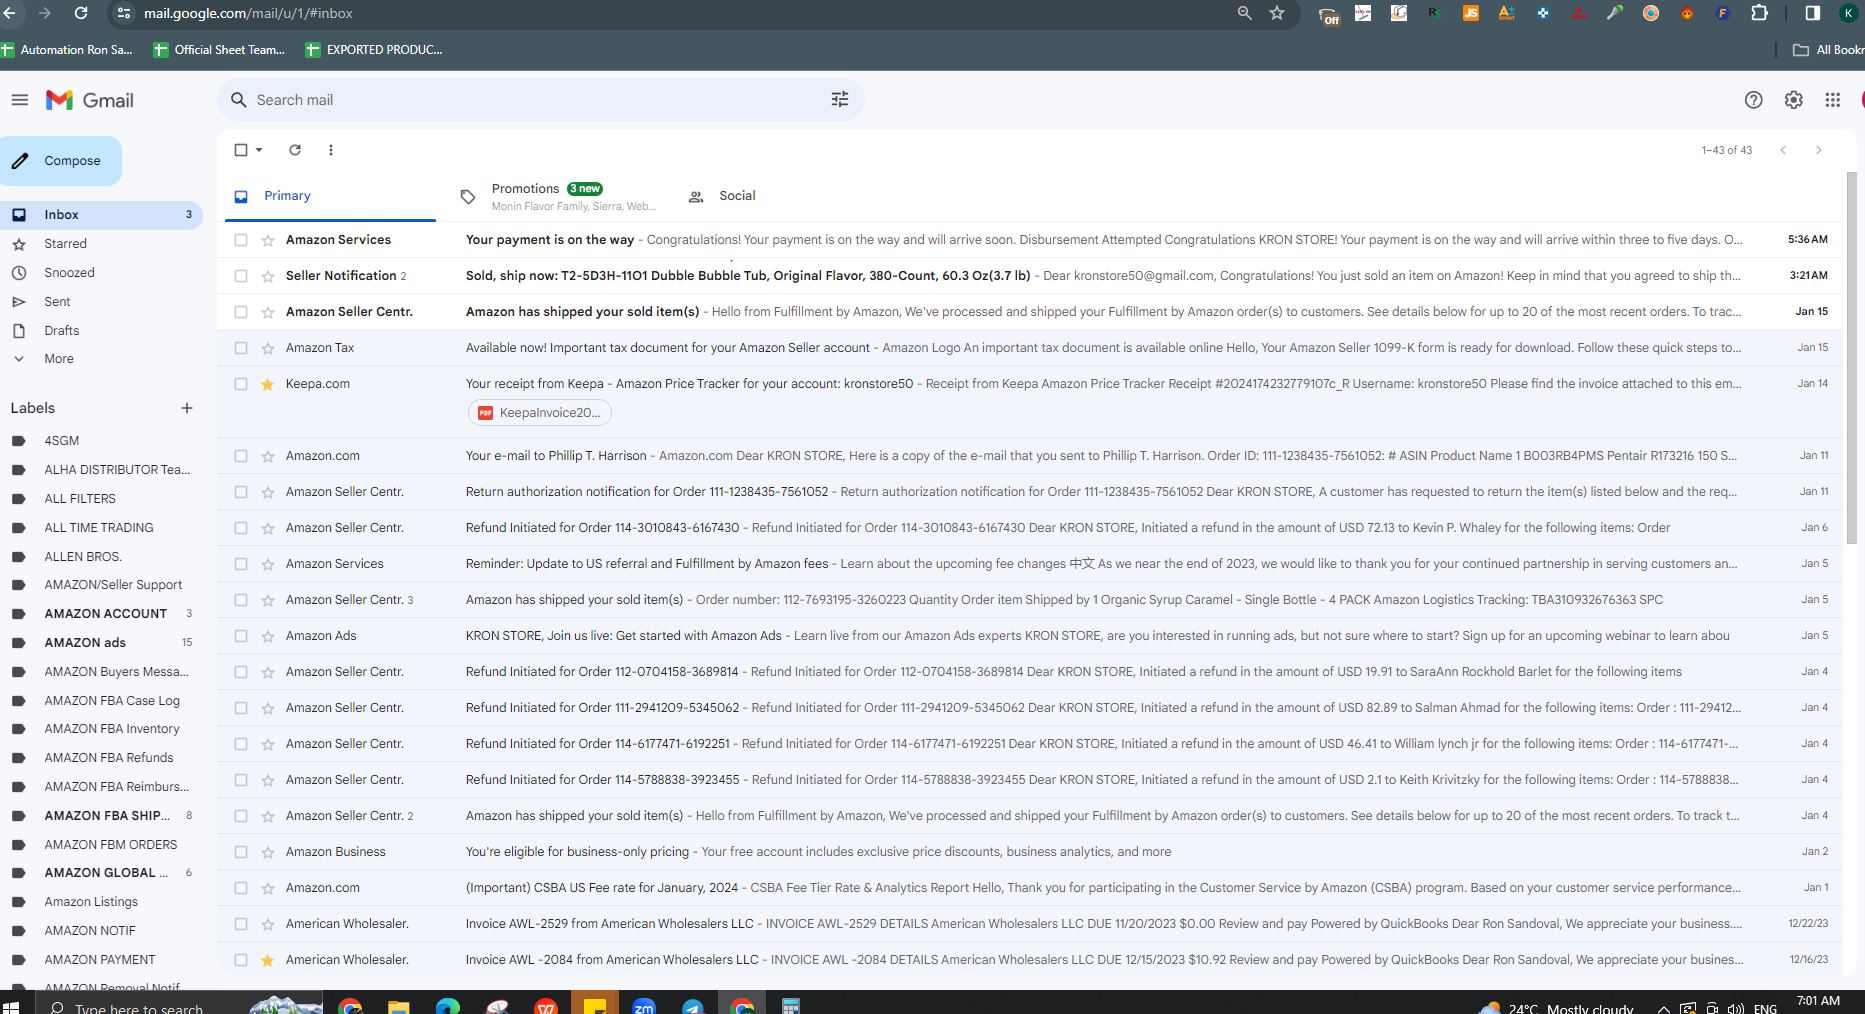Open the Google apps grid

click(x=1832, y=100)
